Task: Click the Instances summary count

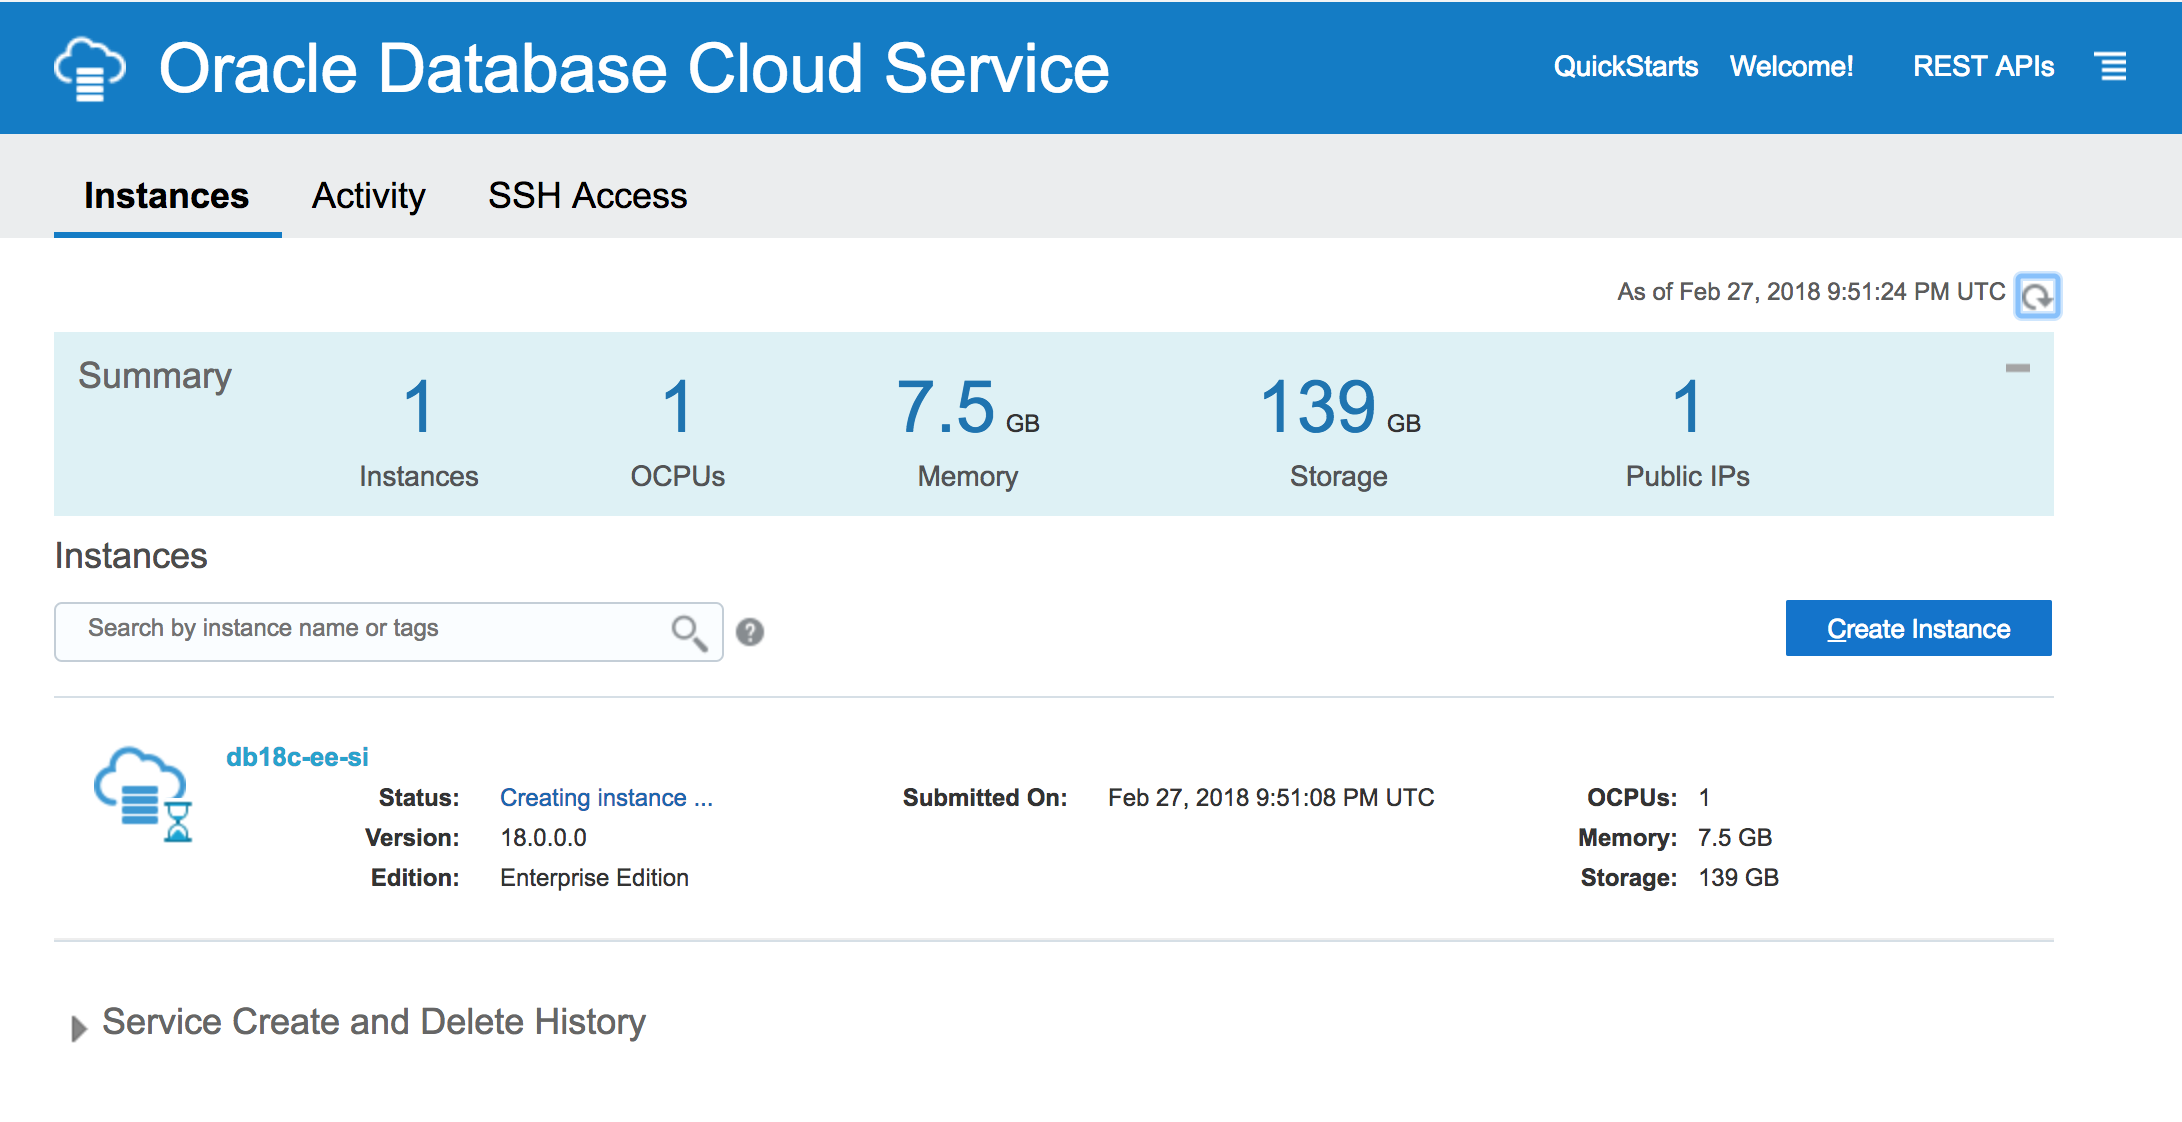Action: tap(418, 408)
